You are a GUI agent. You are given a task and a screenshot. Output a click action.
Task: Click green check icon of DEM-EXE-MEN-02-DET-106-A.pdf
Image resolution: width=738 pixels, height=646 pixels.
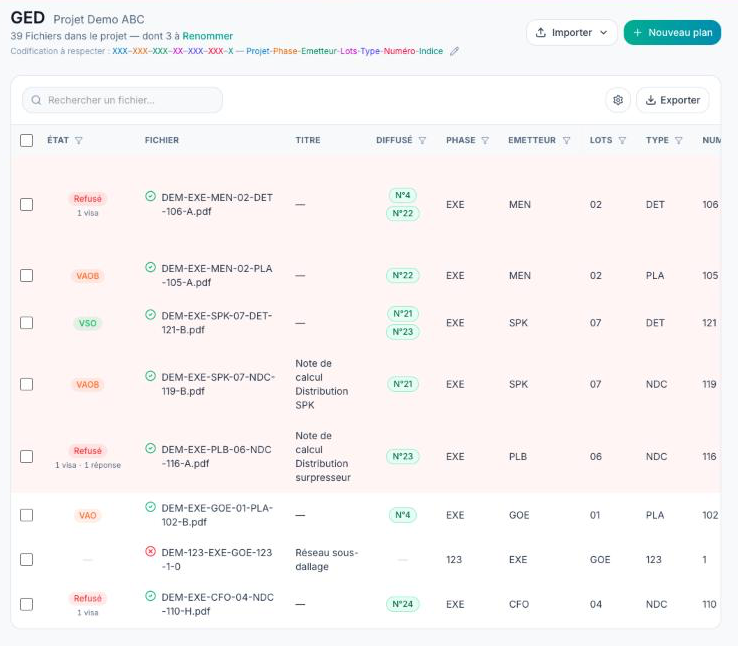[151, 196]
